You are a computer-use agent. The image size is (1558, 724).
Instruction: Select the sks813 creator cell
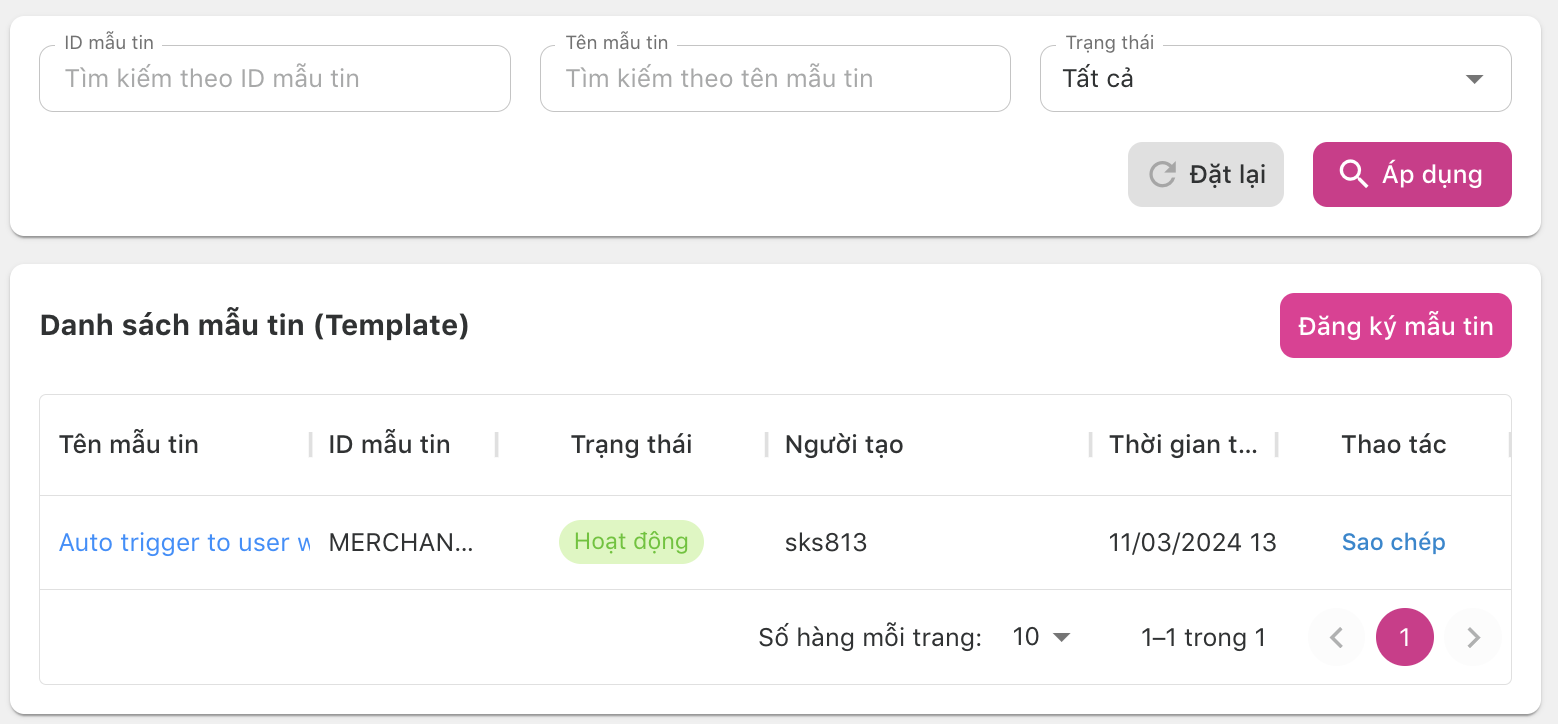click(x=826, y=543)
